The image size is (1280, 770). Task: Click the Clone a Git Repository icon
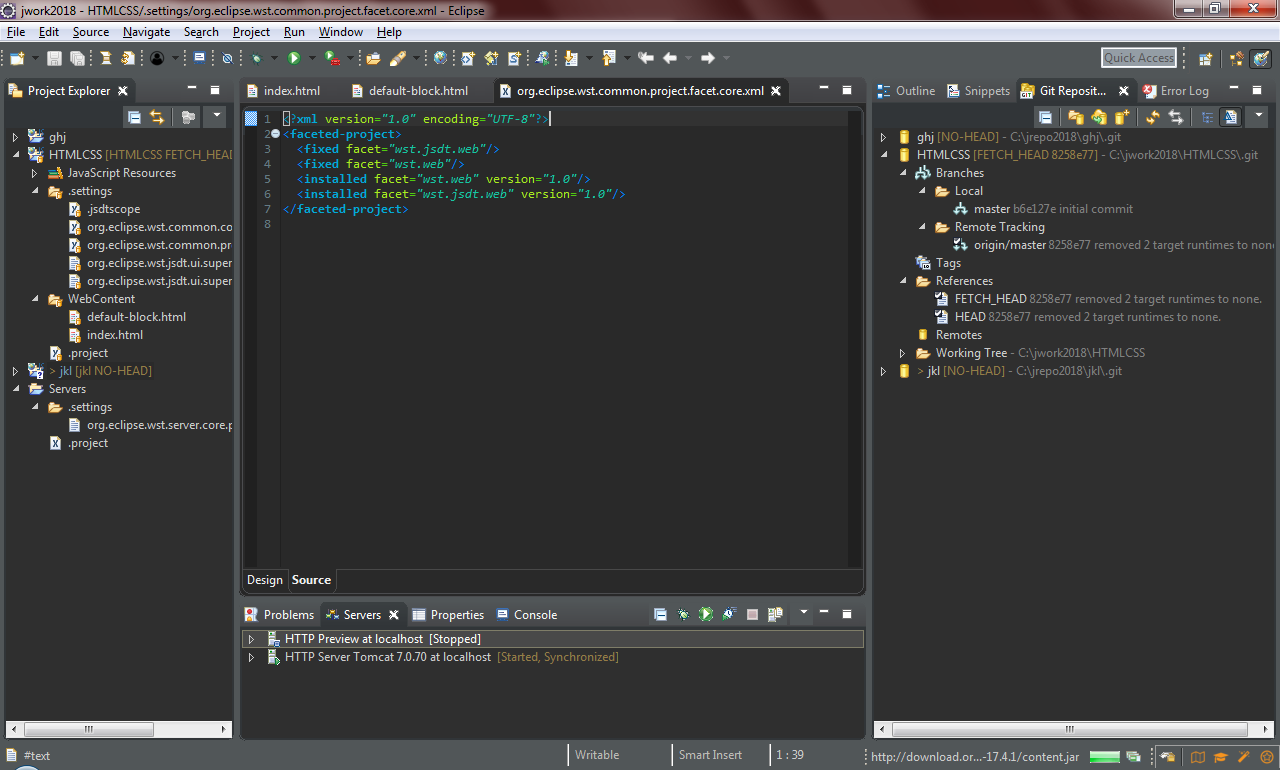click(1099, 117)
